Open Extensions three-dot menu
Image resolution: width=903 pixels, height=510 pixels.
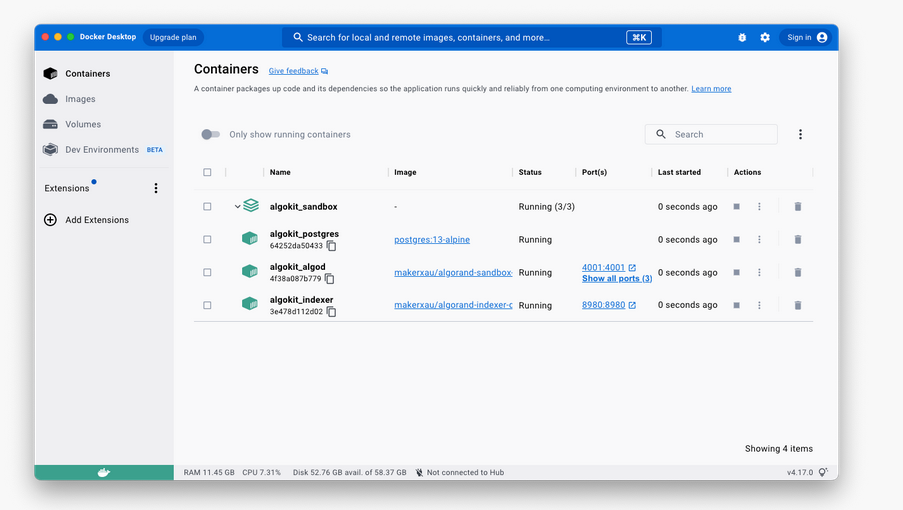click(x=155, y=188)
